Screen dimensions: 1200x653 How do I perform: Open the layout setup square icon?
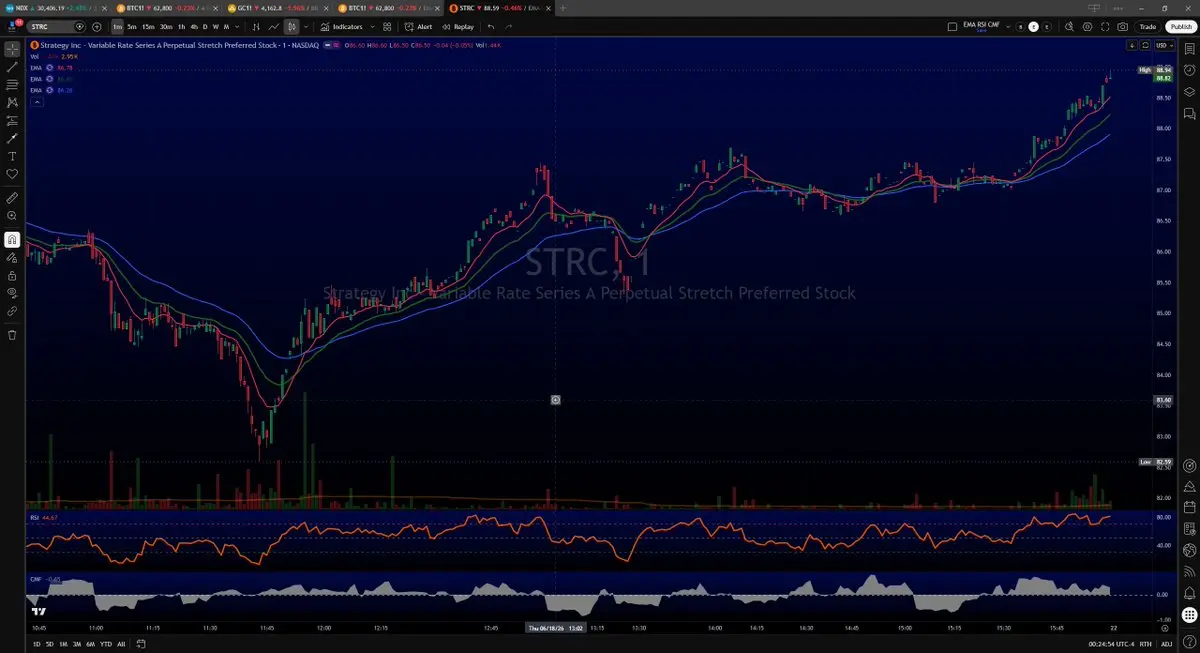pyautogui.click(x=951, y=27)
